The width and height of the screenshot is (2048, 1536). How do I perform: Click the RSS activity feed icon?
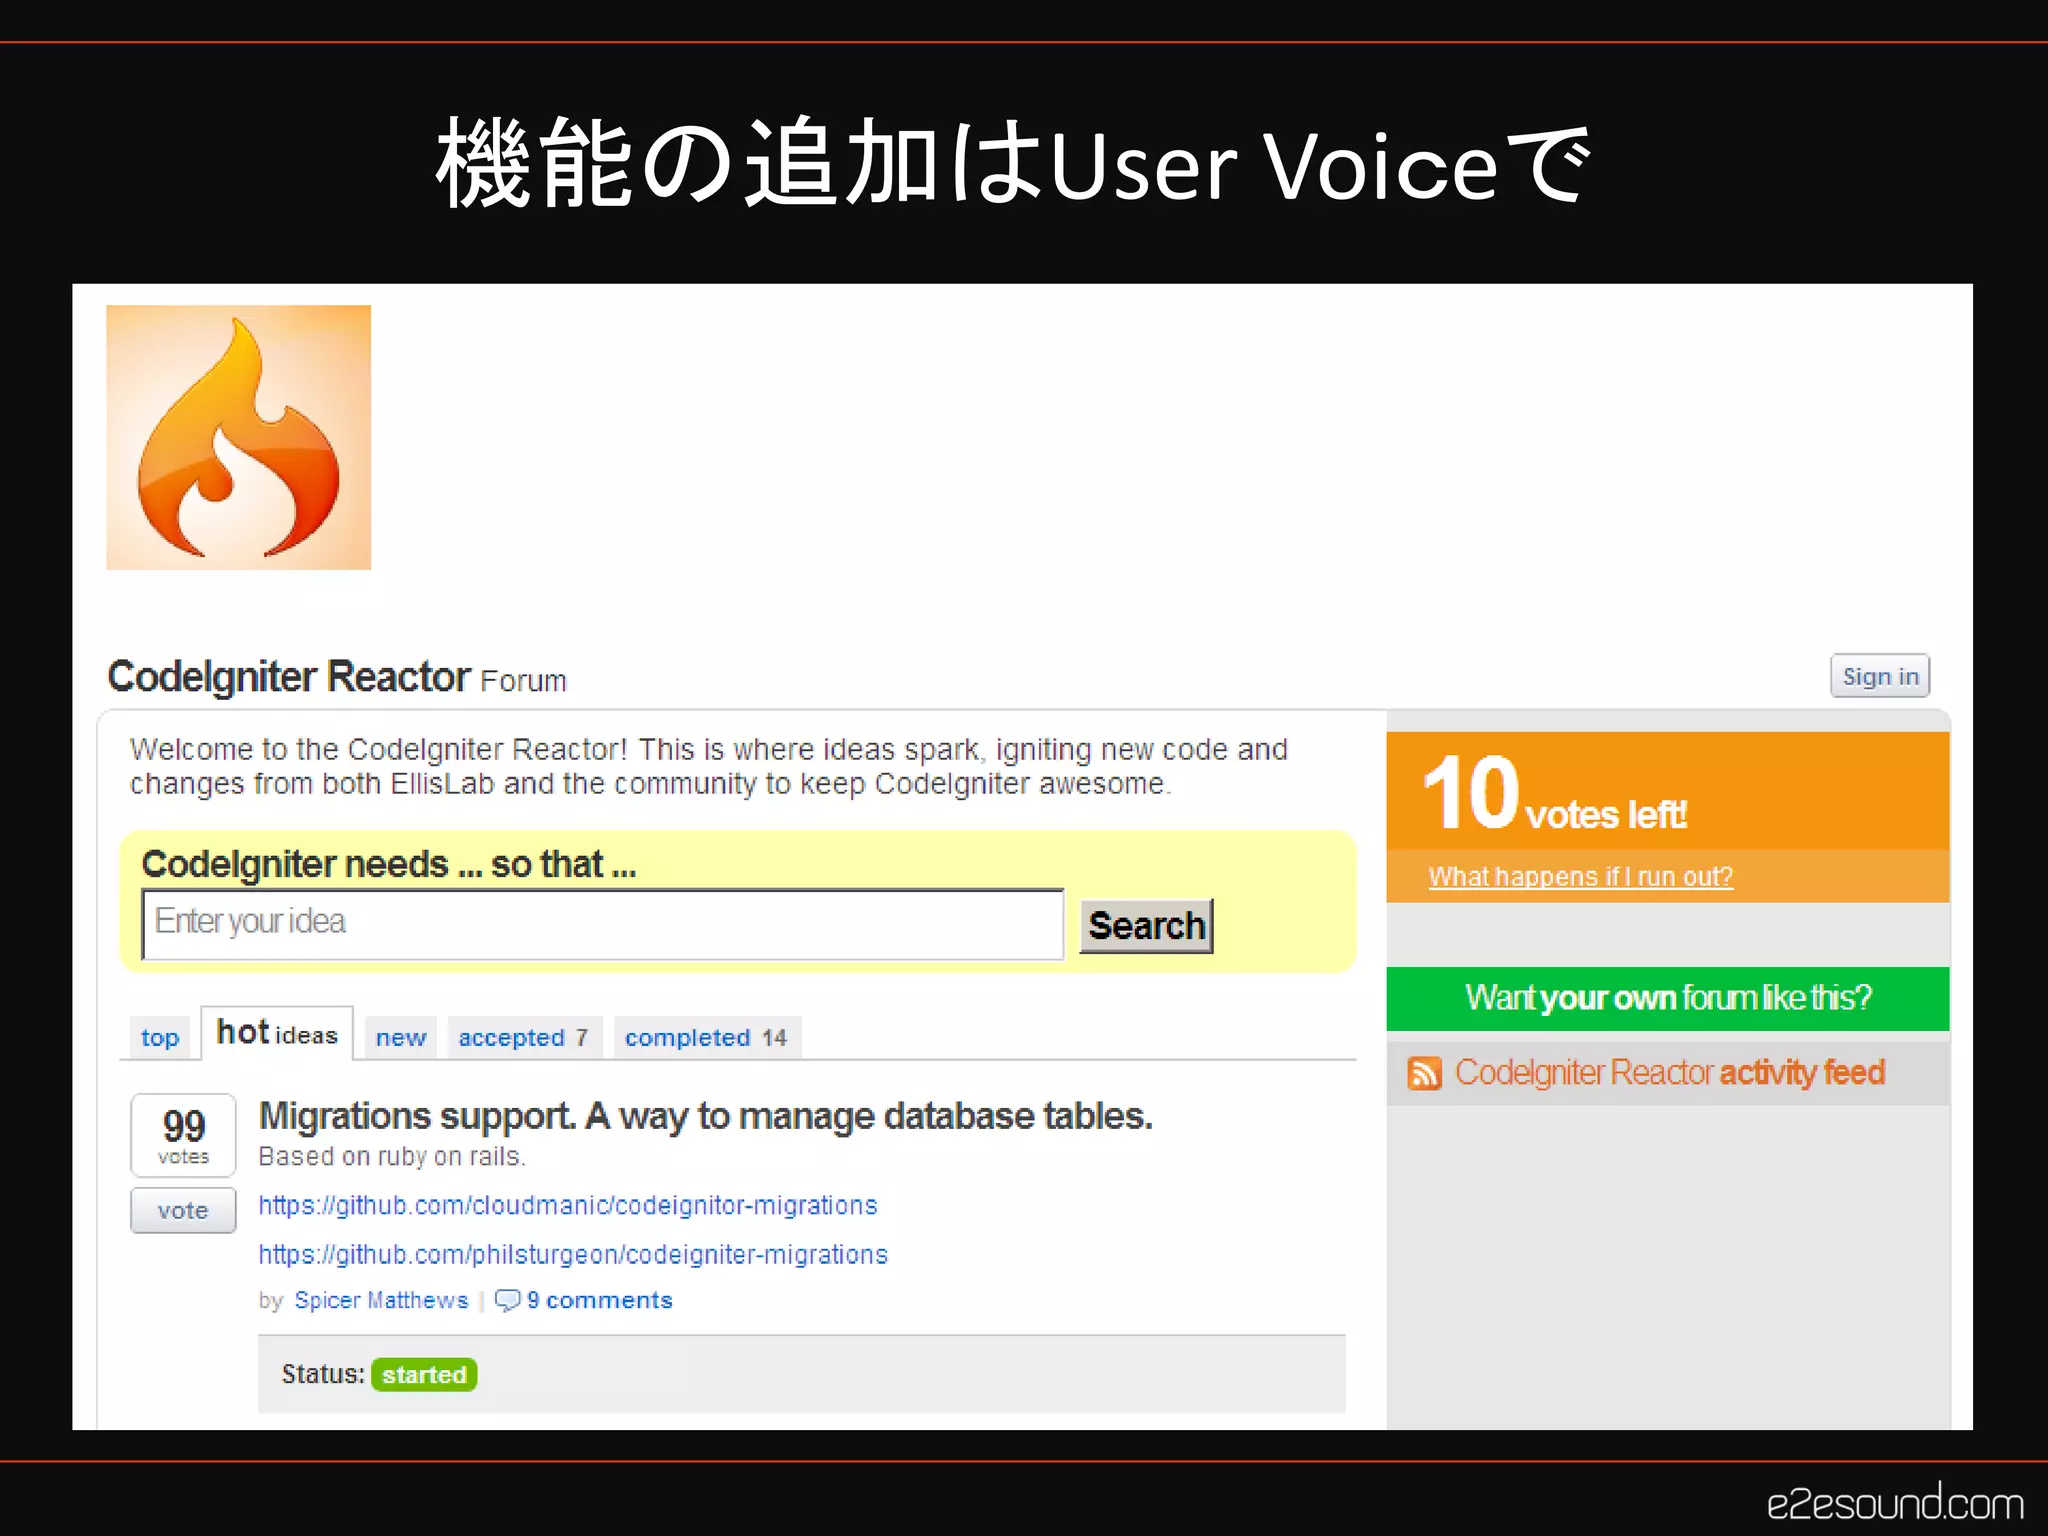[1424, 1073]
